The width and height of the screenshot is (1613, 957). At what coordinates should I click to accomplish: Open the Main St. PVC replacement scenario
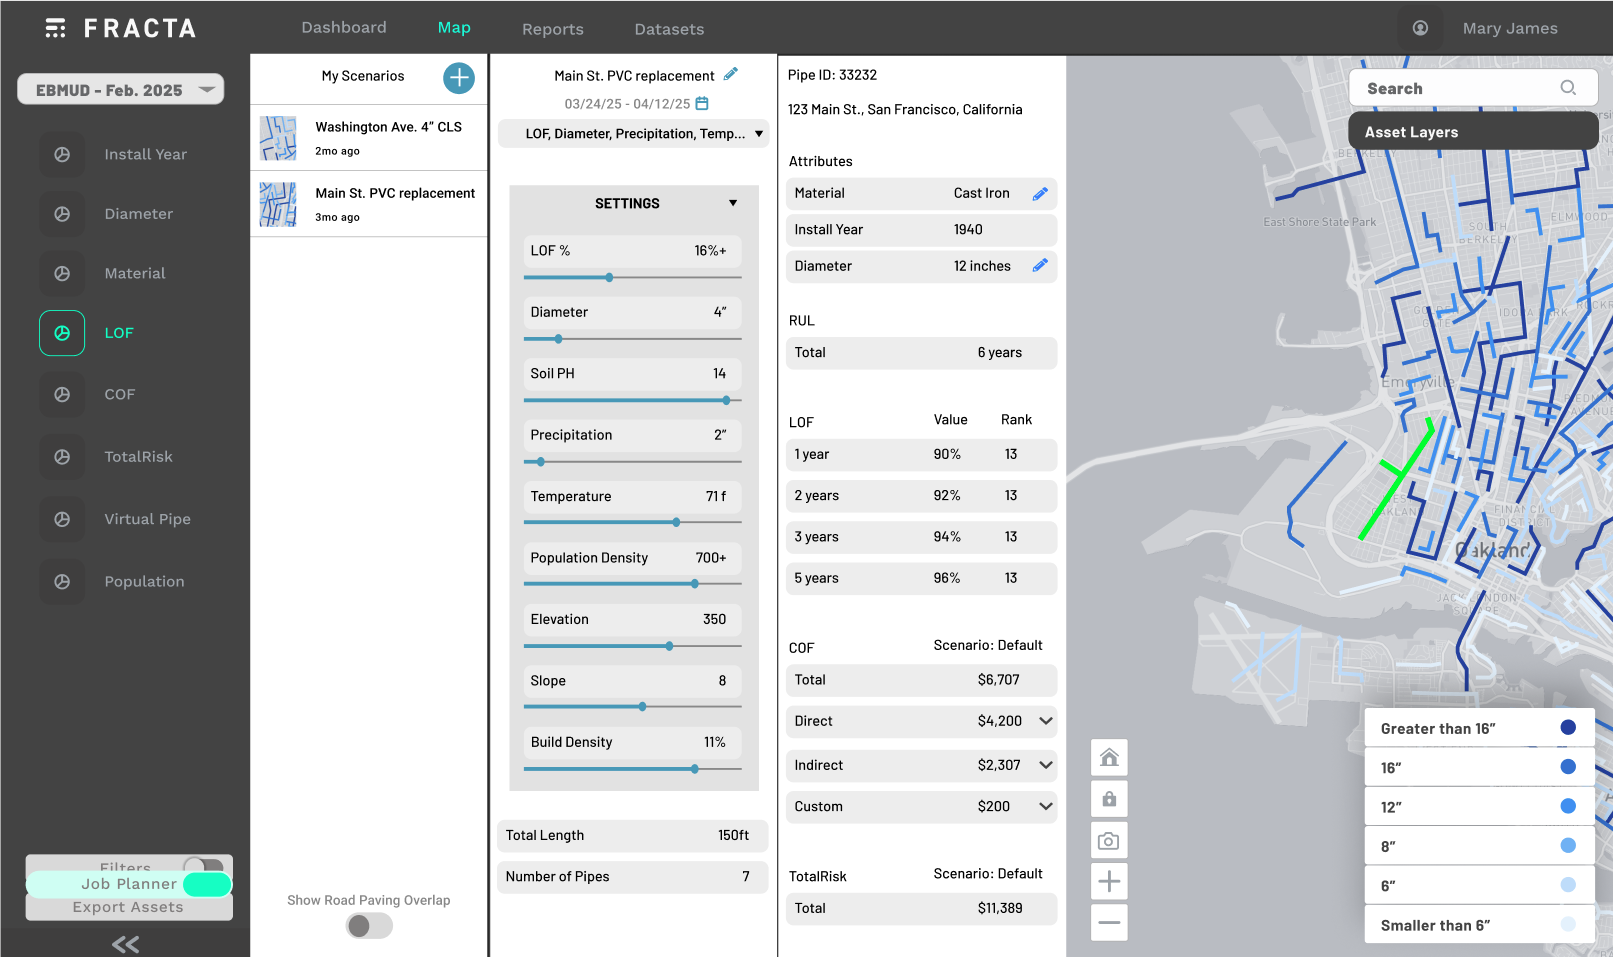tap(369, 204)
